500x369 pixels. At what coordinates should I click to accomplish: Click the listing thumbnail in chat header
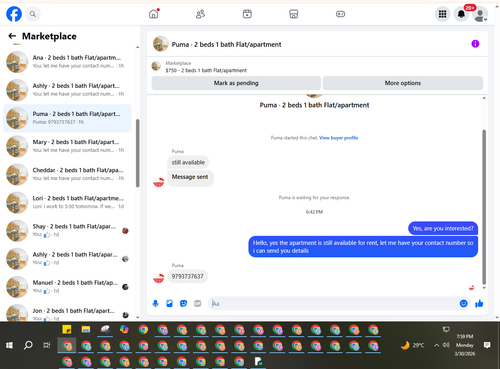tap(161, 44)
